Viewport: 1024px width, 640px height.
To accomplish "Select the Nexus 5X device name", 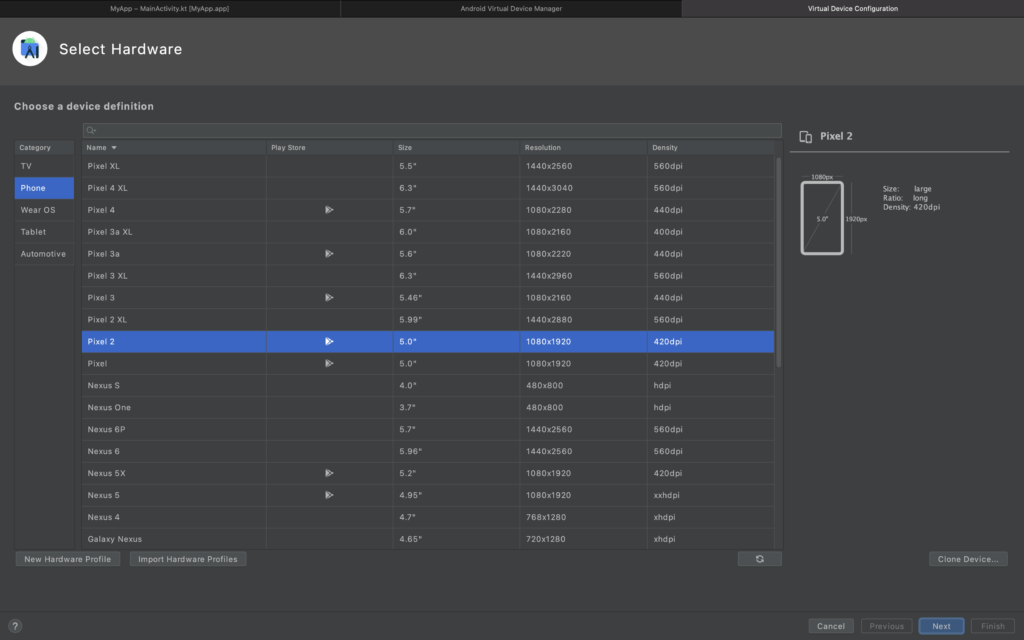I will click(x=106, y=473).
